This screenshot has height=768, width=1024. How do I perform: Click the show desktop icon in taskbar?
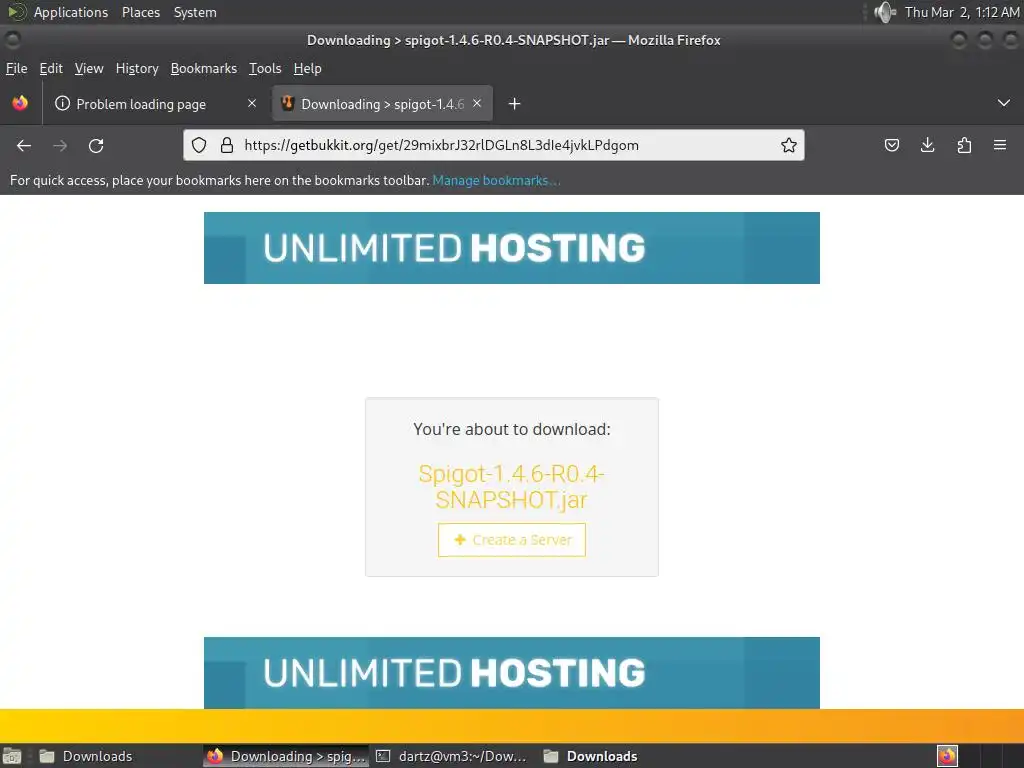click(x=12, y=756)
